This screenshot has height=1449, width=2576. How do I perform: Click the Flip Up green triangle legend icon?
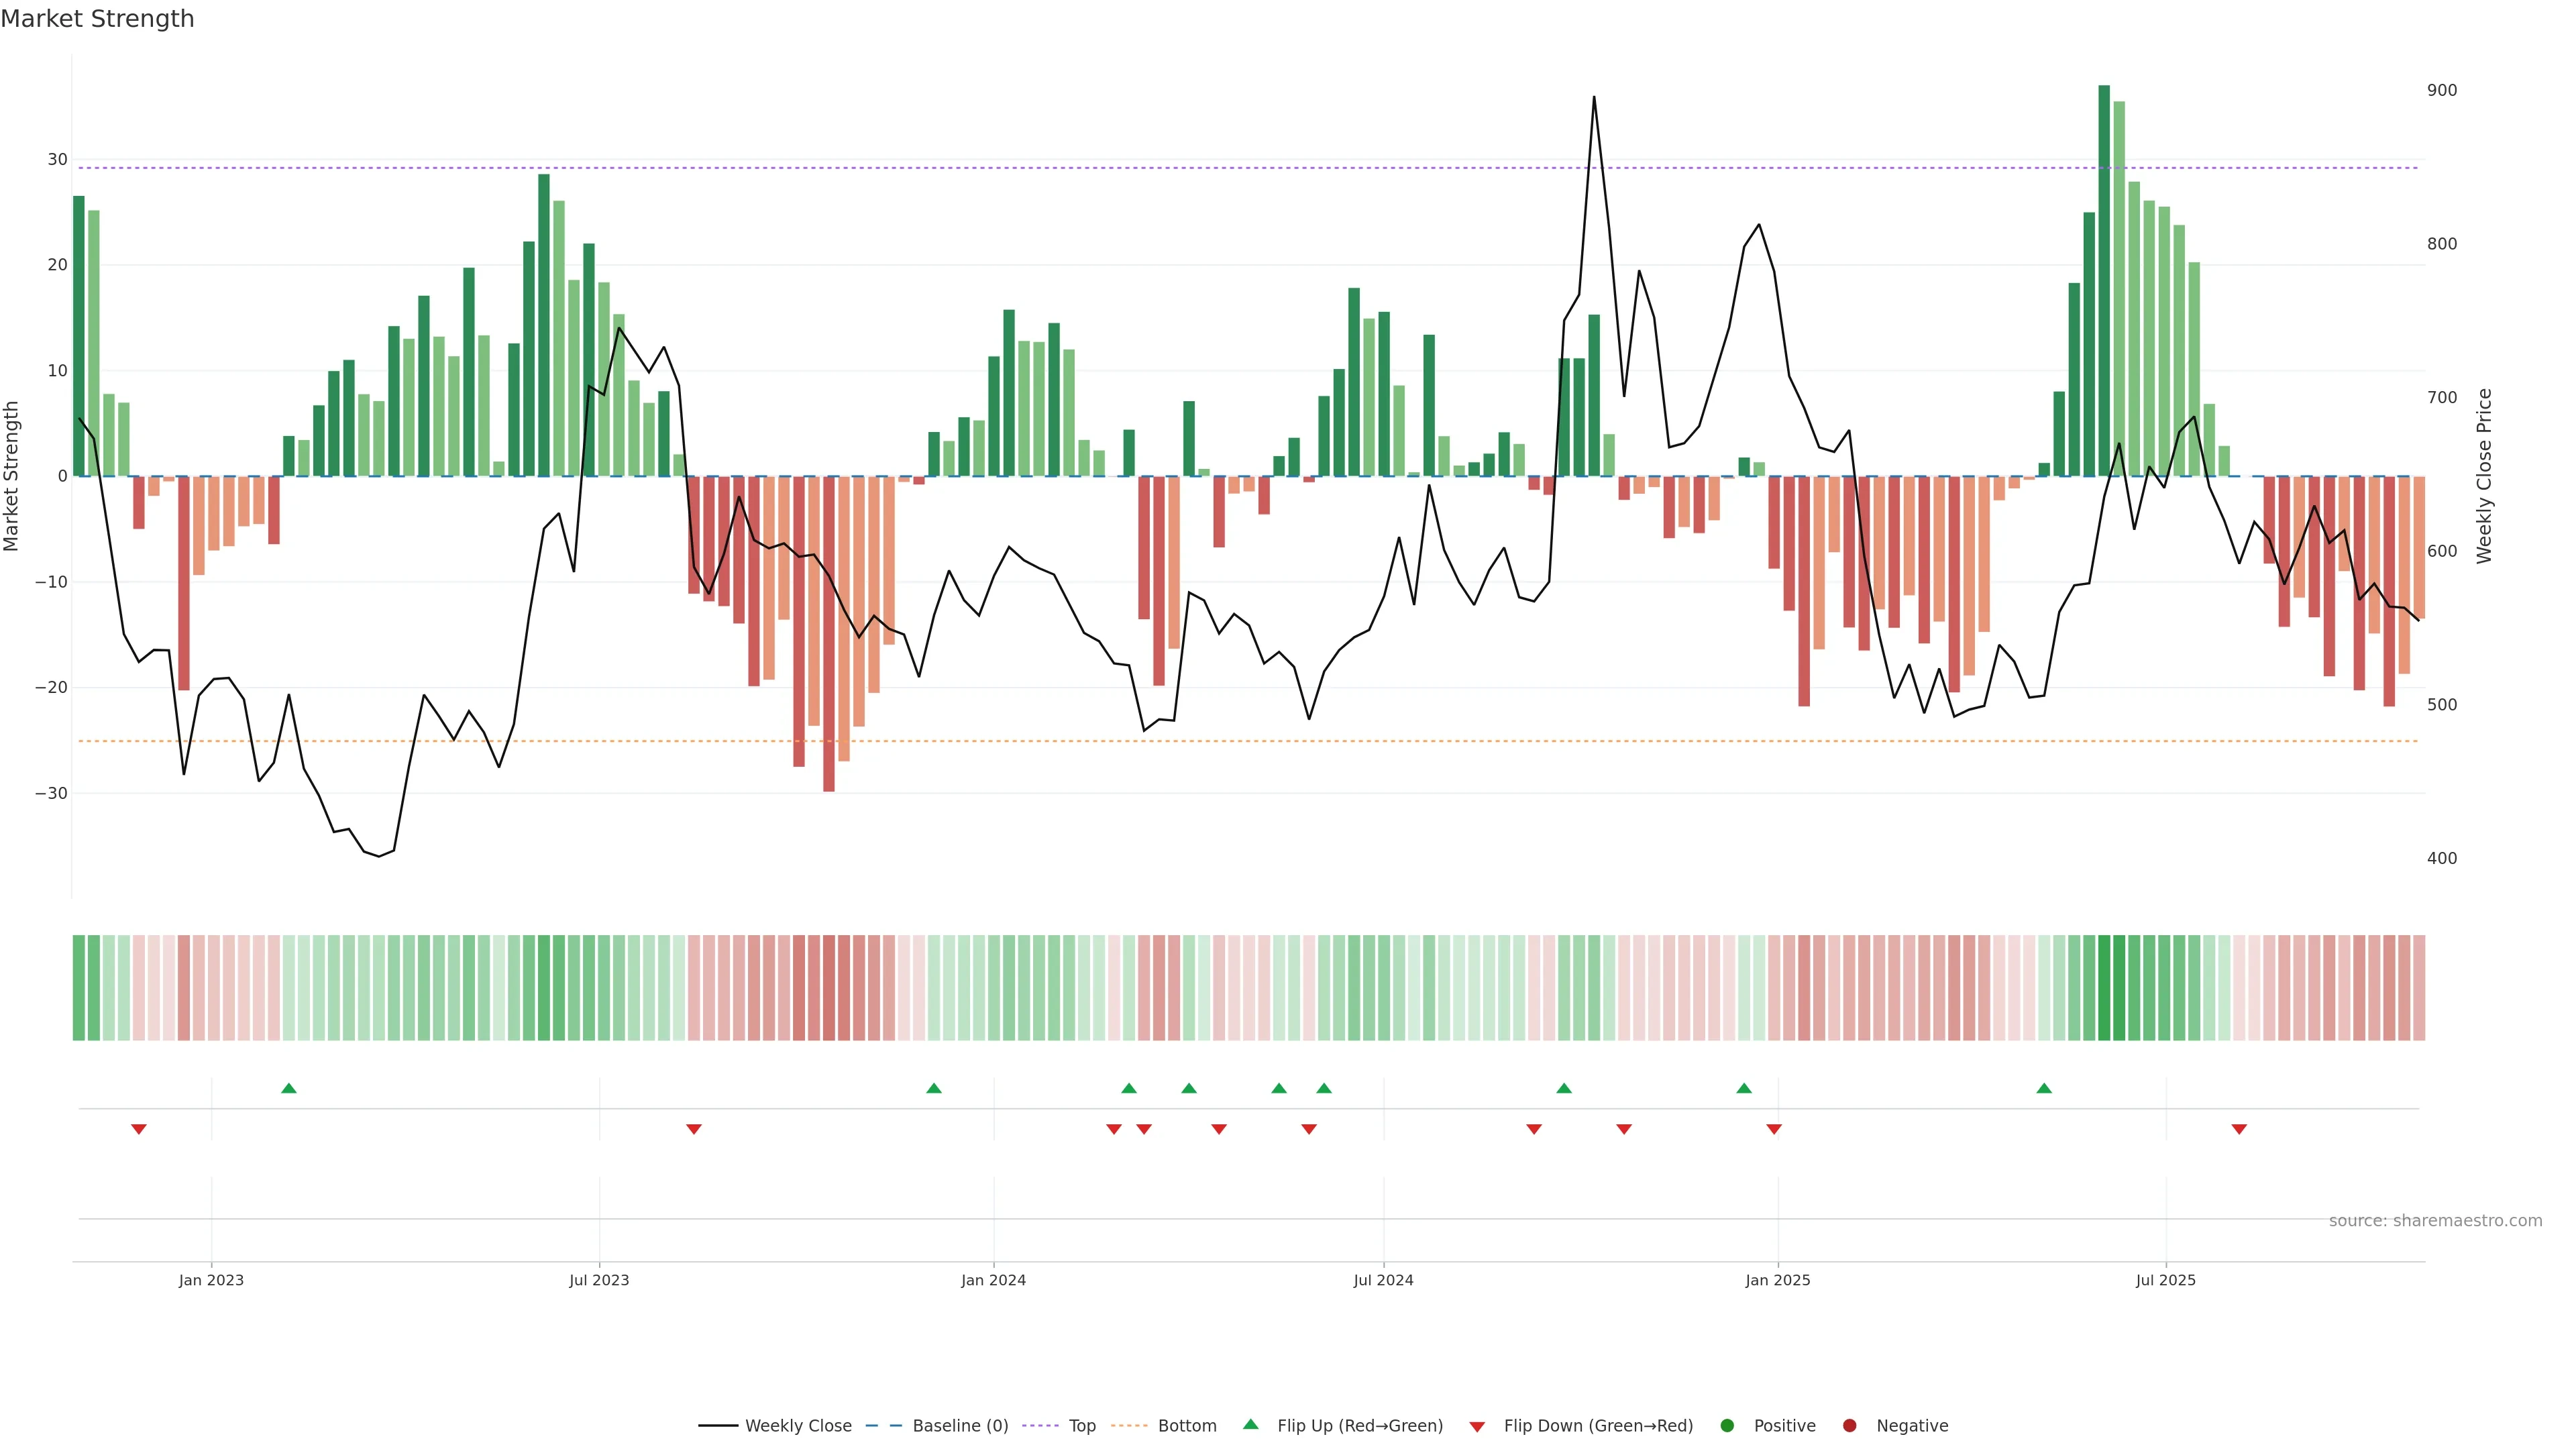[1250, 1425]
